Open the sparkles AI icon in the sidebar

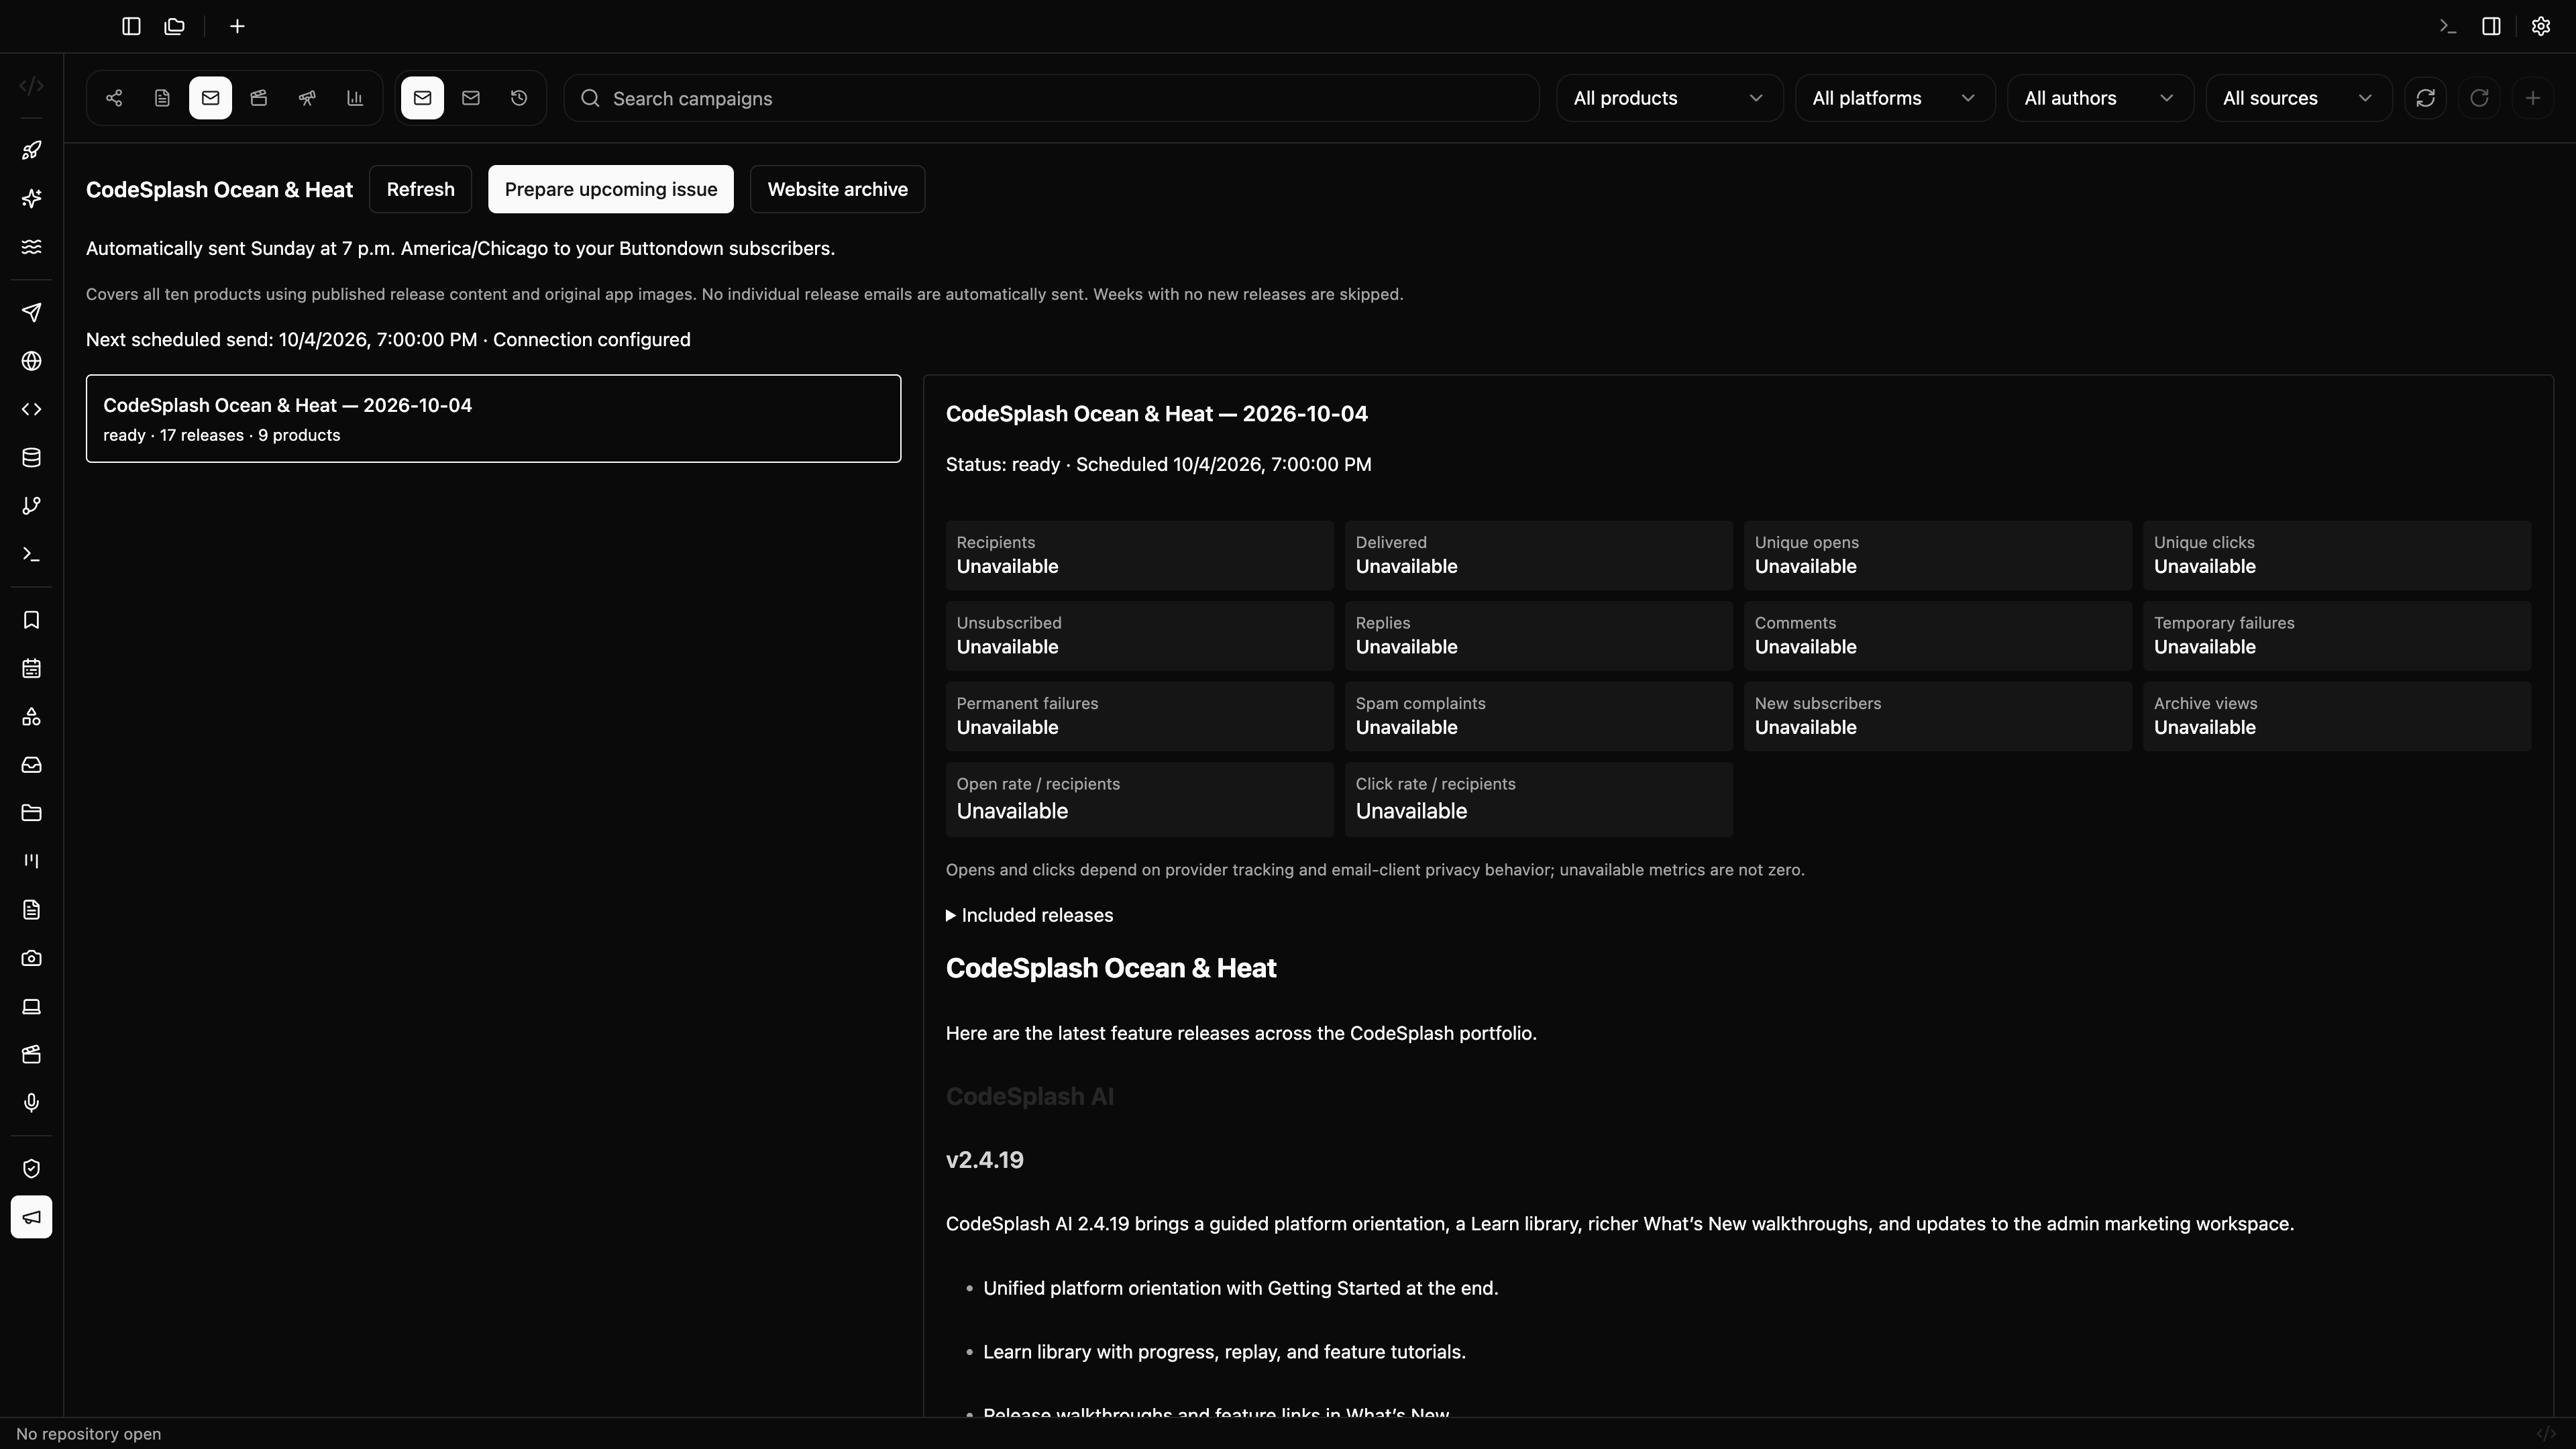click(32, 199)
